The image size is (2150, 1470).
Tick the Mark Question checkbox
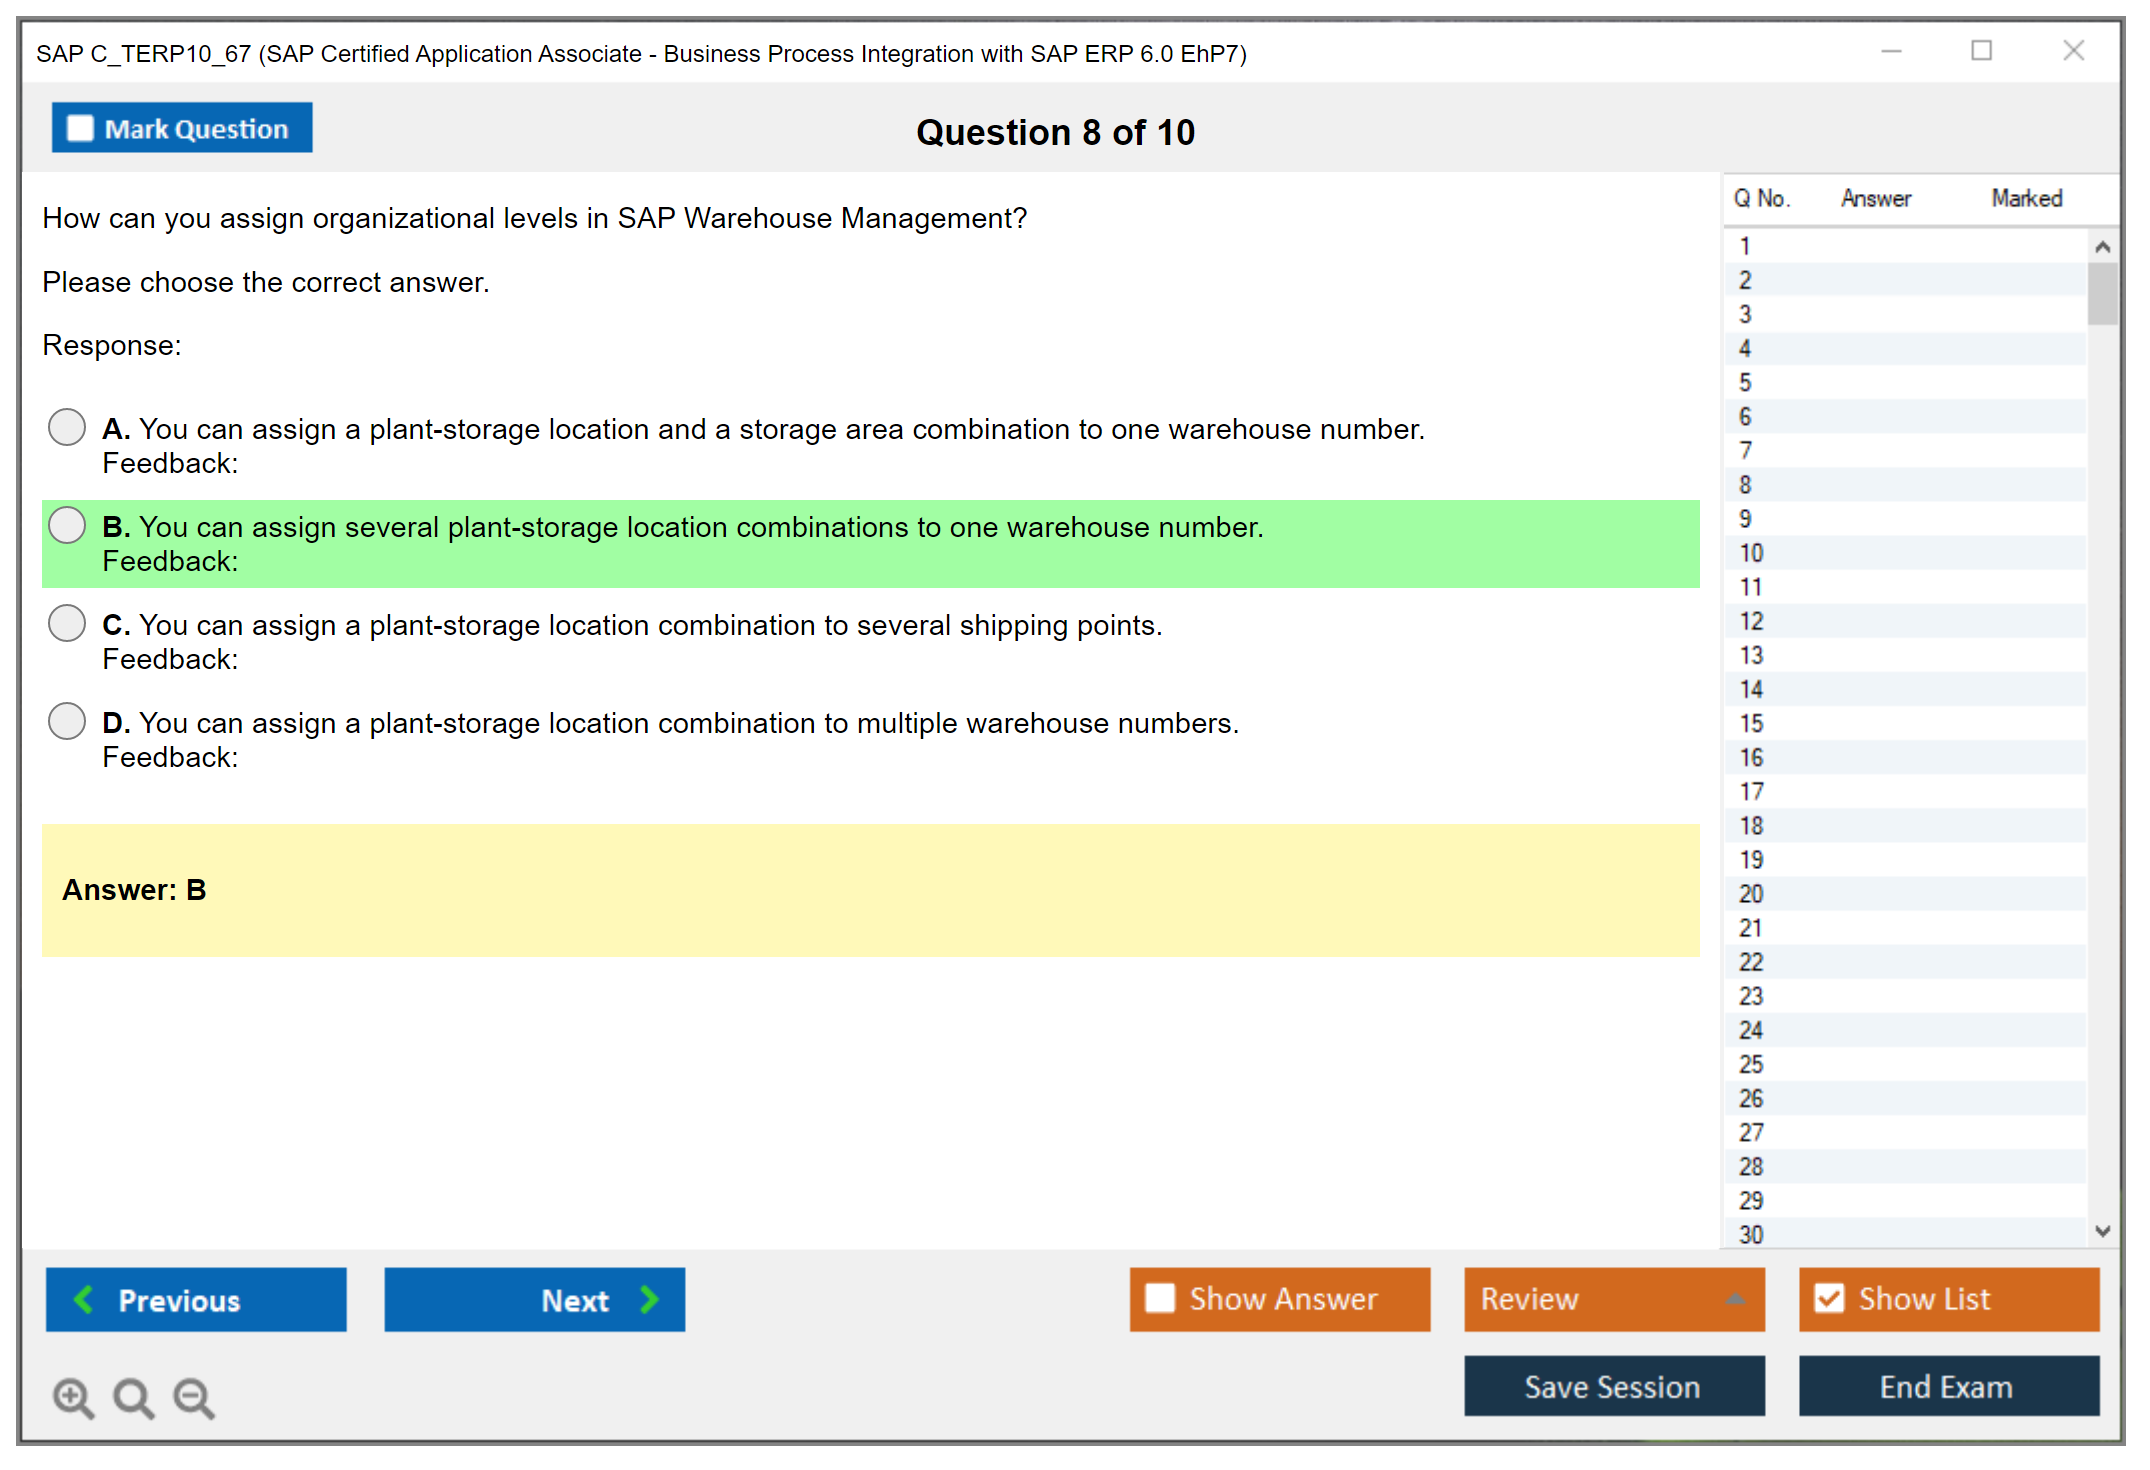point(80,128)
